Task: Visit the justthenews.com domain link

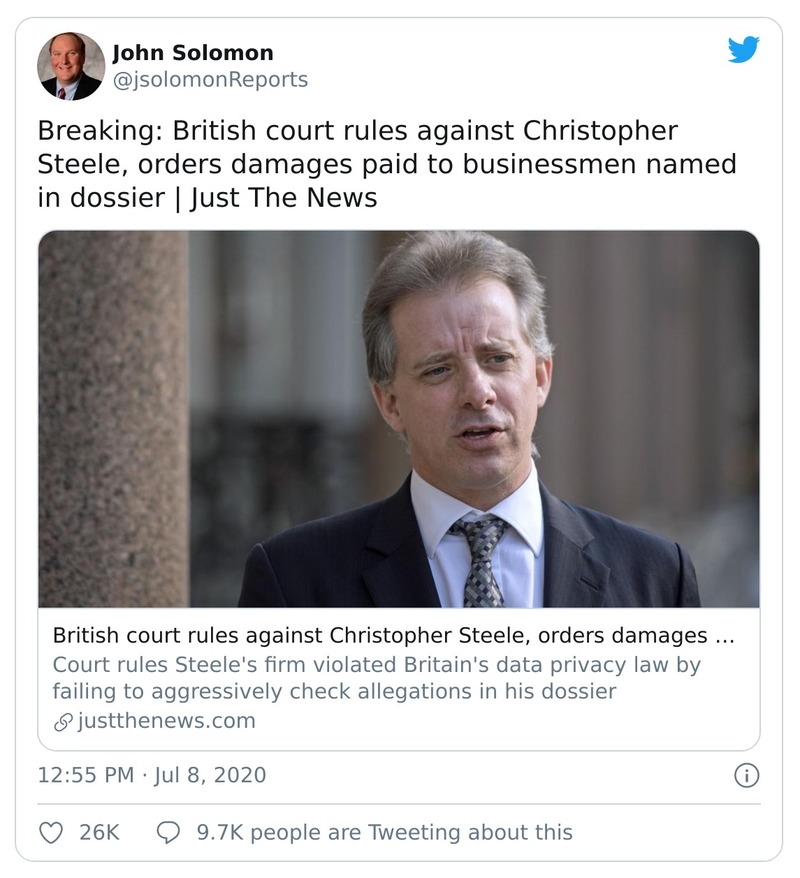Action: pos(166,721)
